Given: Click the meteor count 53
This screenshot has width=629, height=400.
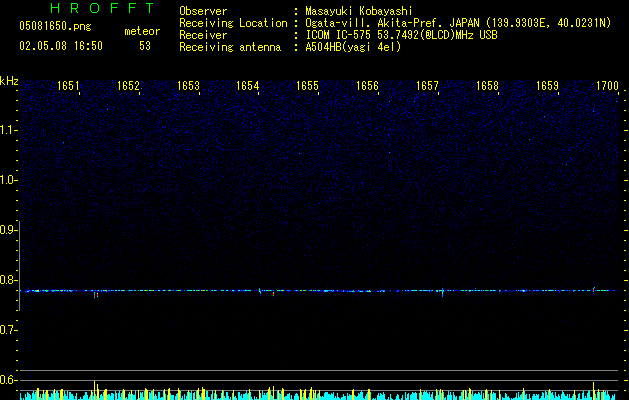Looking at the screenshot, I should 145,46.
